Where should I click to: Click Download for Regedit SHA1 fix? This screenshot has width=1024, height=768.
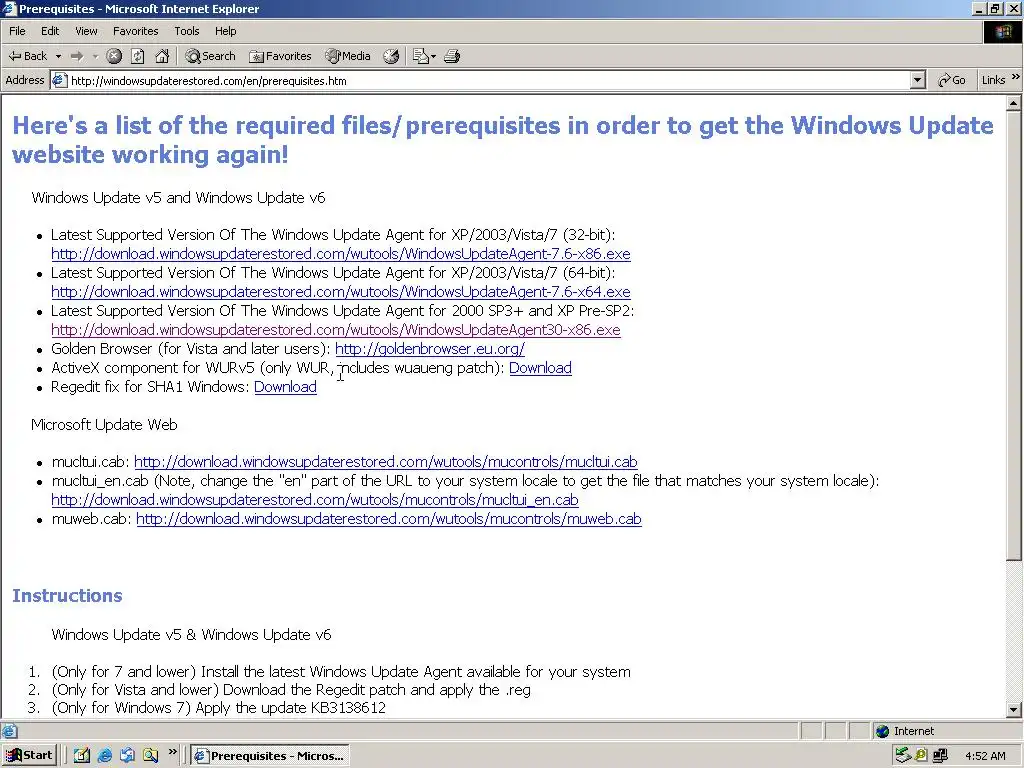point(285,387)
